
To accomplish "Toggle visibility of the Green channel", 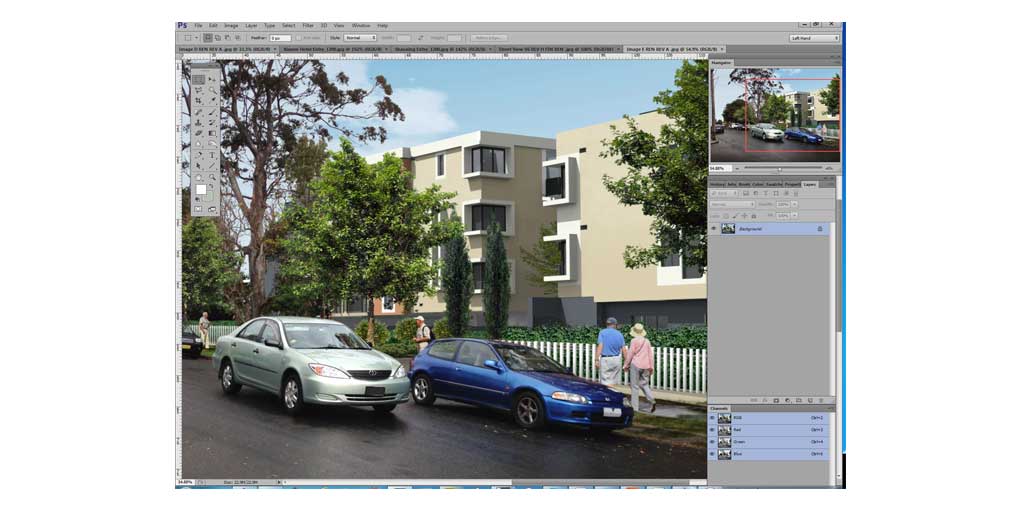I will [x=712, y=442].
